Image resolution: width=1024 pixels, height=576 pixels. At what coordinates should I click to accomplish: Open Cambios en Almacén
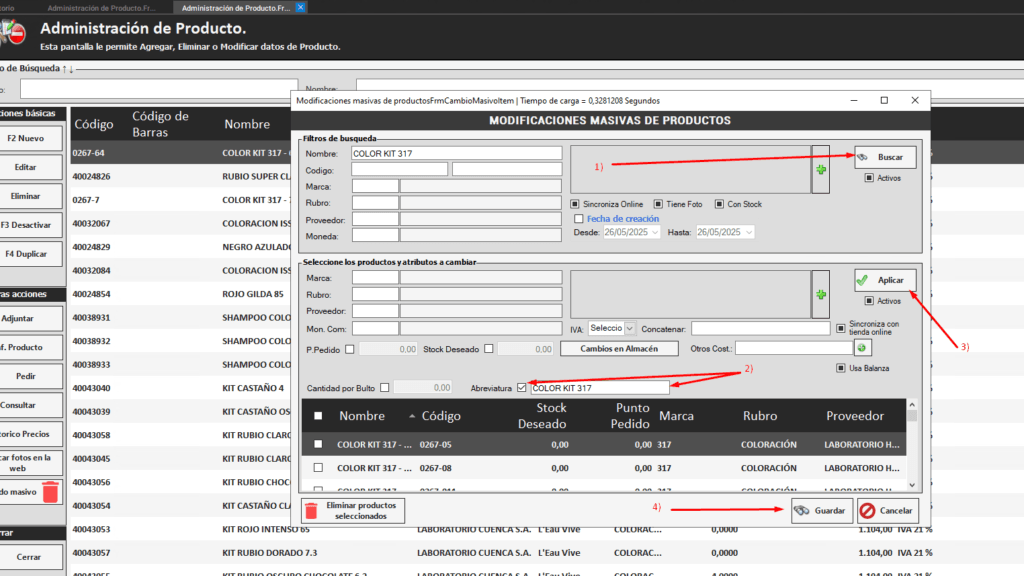click(619, 349)
